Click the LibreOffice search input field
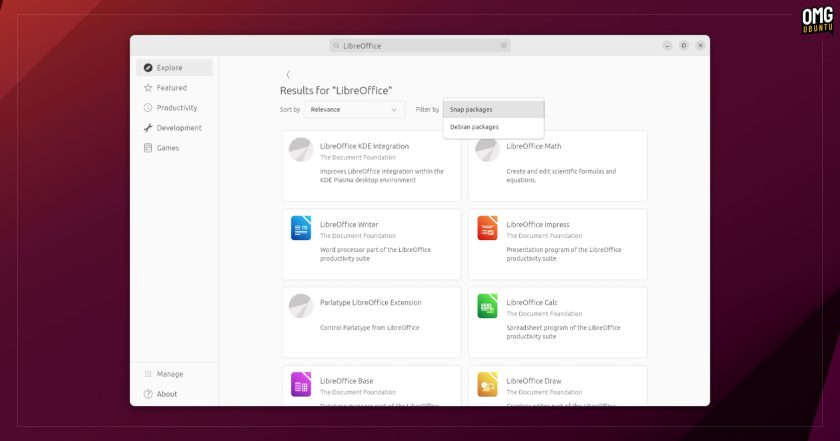This screenshot has width=840, height=441. (x=420, y=46)
